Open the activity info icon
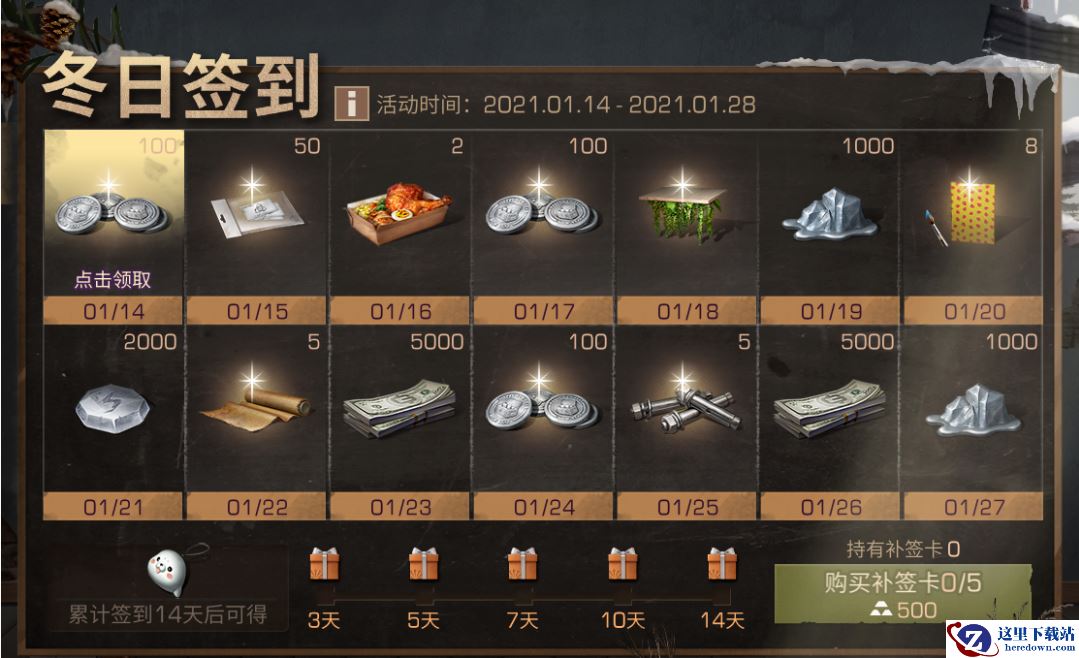The image size is (1079, 658). click(352, 104)
